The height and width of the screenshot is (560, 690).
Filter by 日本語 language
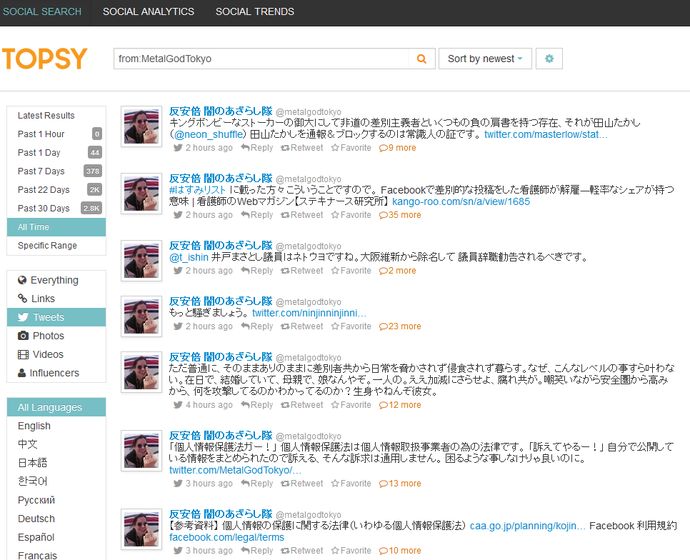tap(32, 463)
